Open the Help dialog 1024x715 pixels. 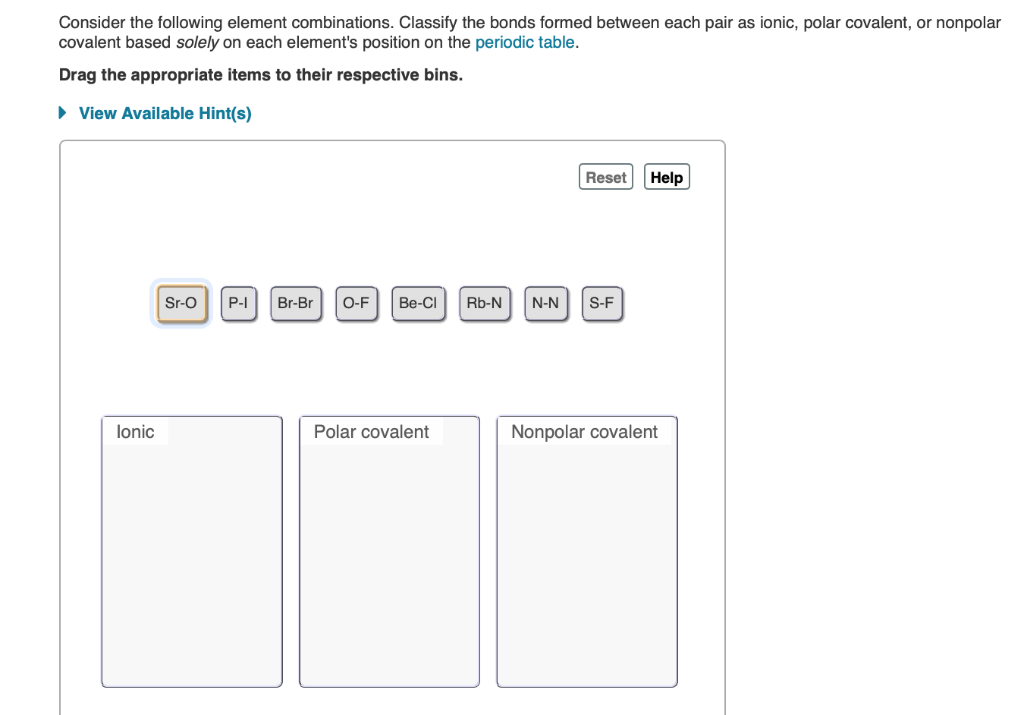point(667,176)
